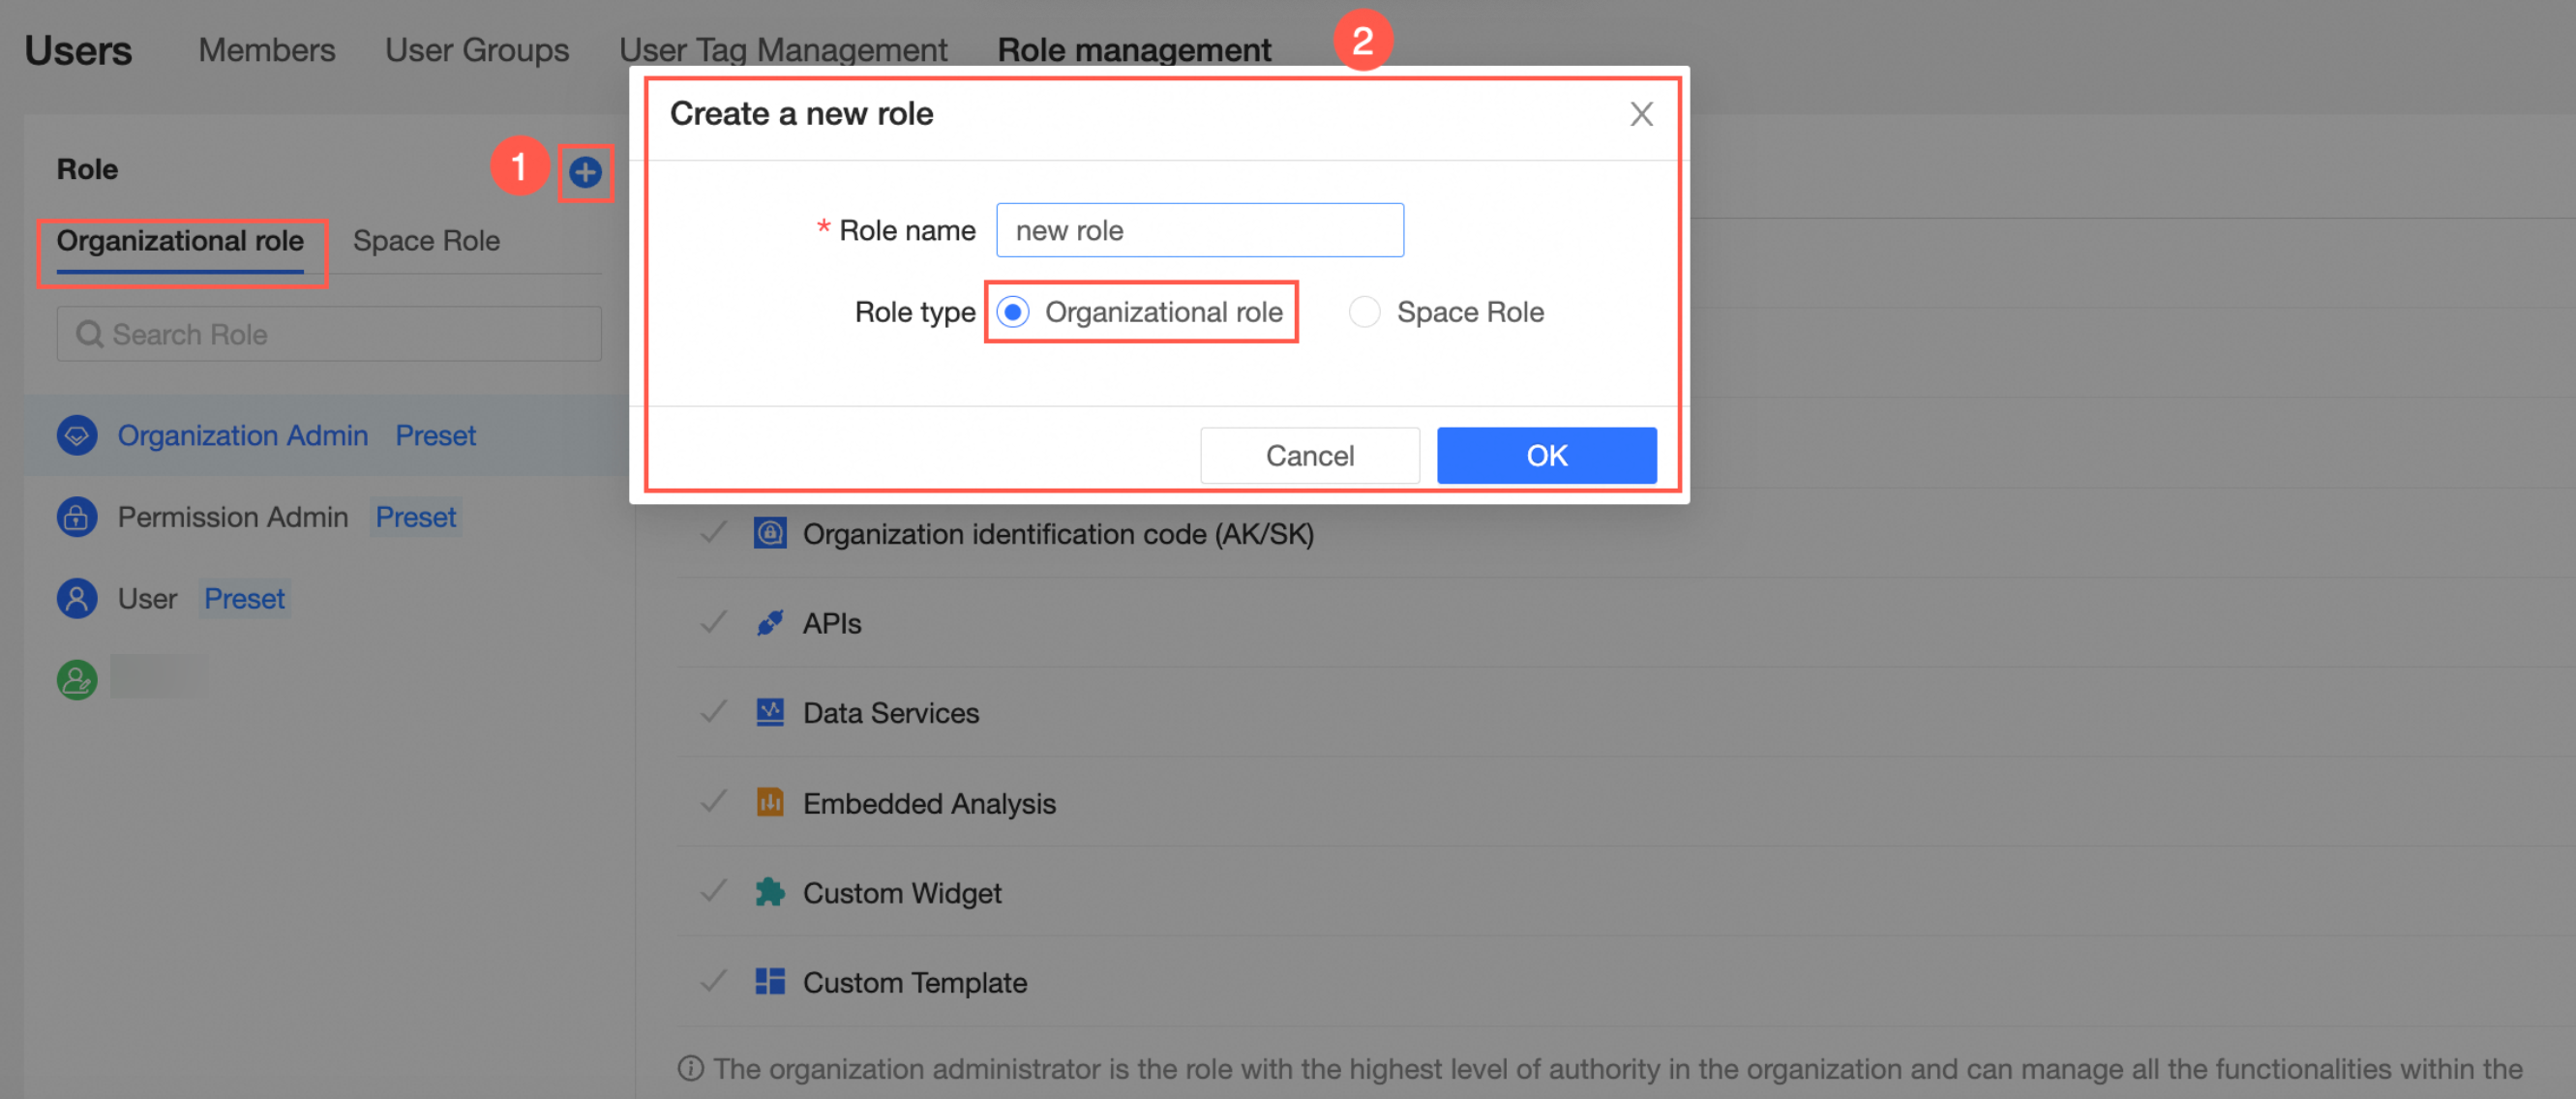Click the Permission Admin lock icon

[77, 517]
